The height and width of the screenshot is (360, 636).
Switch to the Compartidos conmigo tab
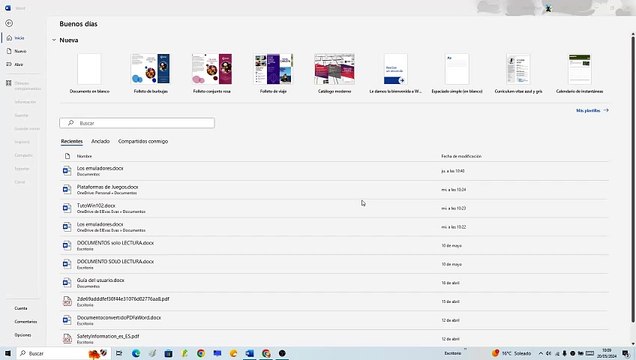tap(143, 141)
